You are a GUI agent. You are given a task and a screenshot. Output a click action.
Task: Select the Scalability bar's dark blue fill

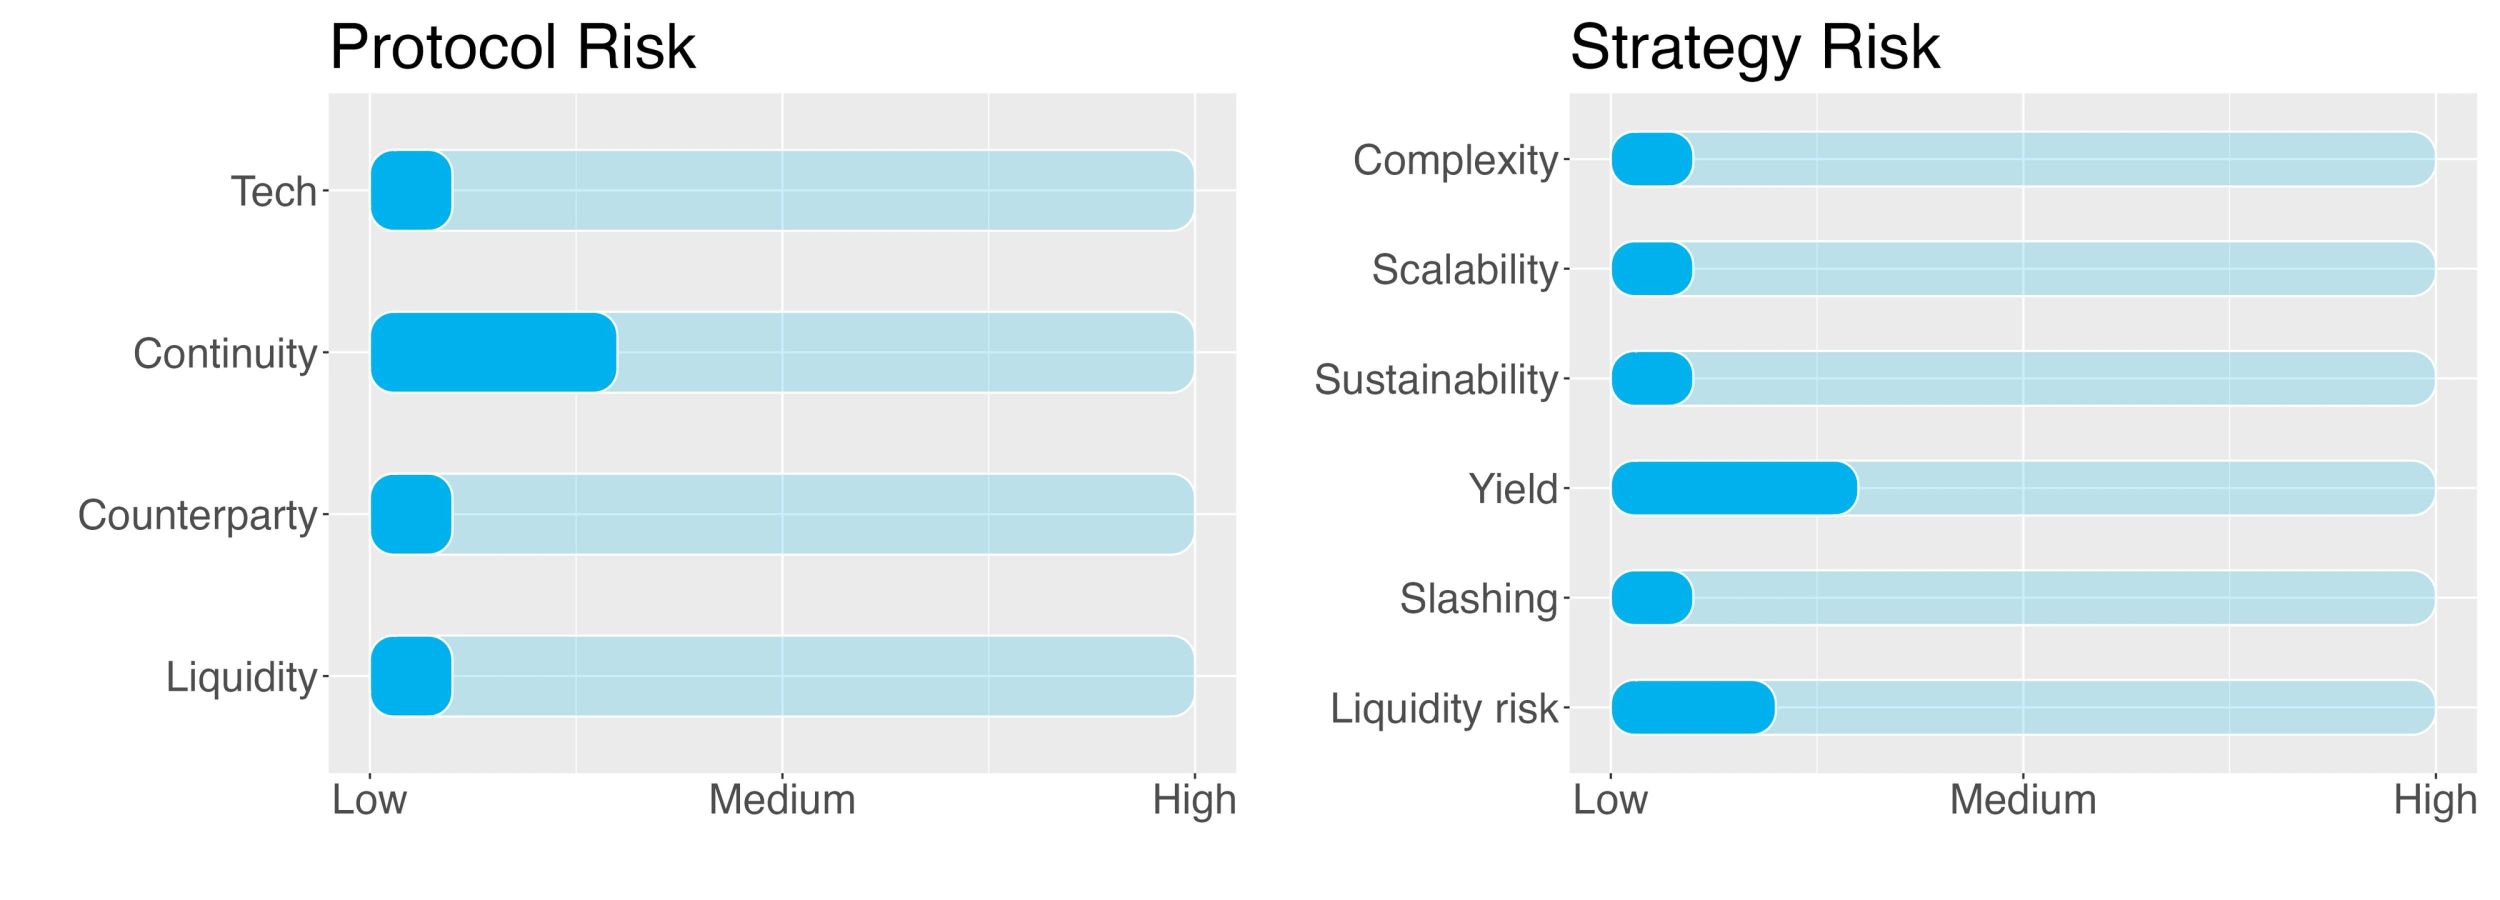[x=1652, y=269]
